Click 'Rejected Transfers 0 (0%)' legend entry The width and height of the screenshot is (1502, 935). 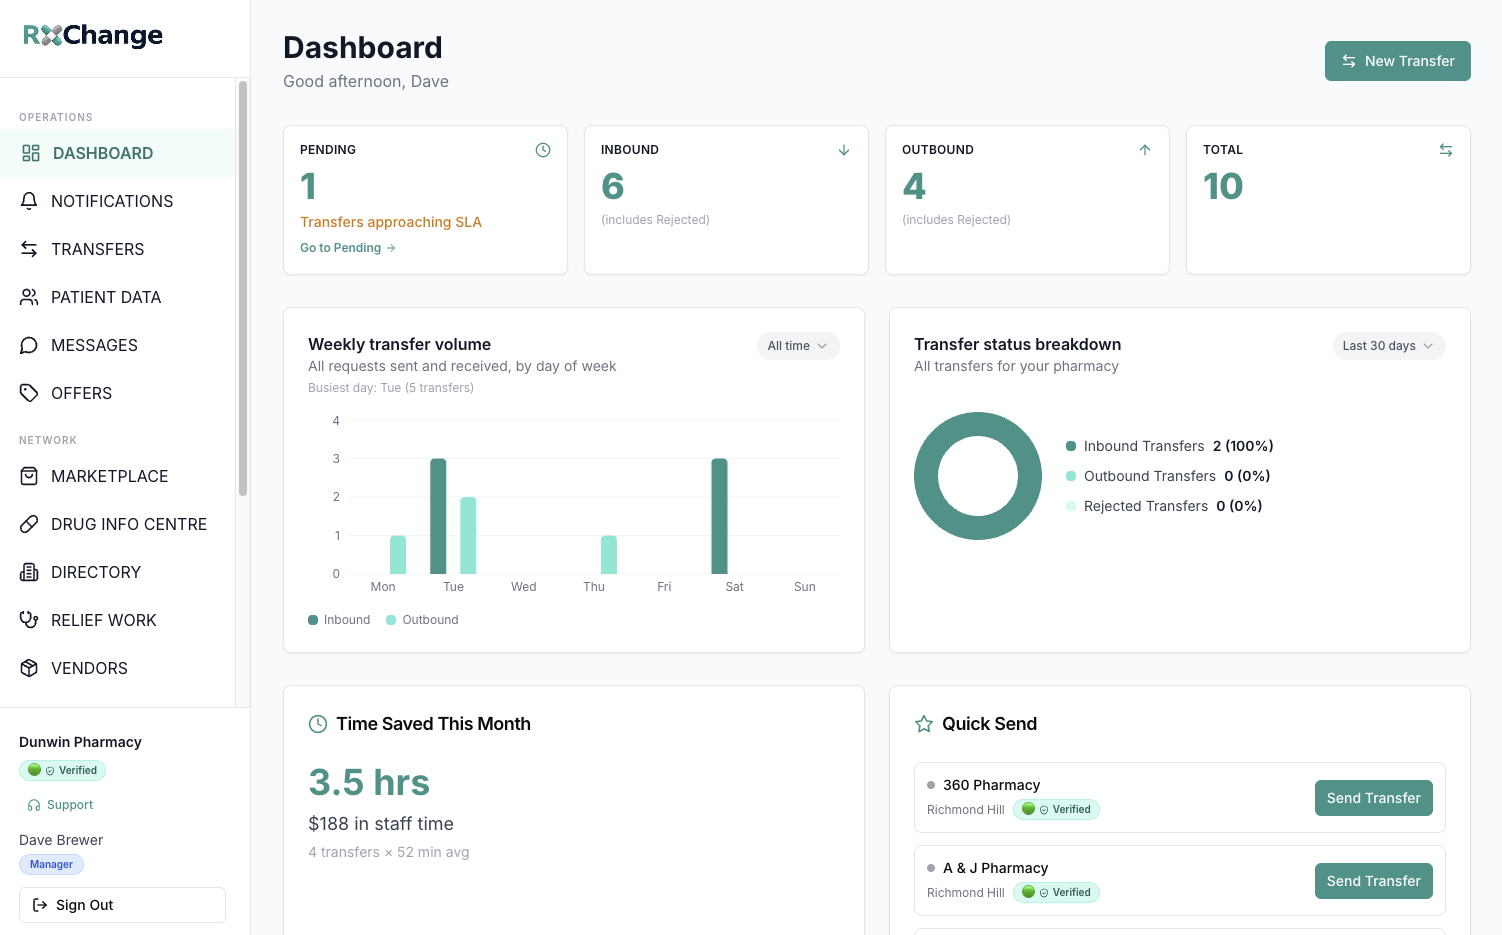1164,506
